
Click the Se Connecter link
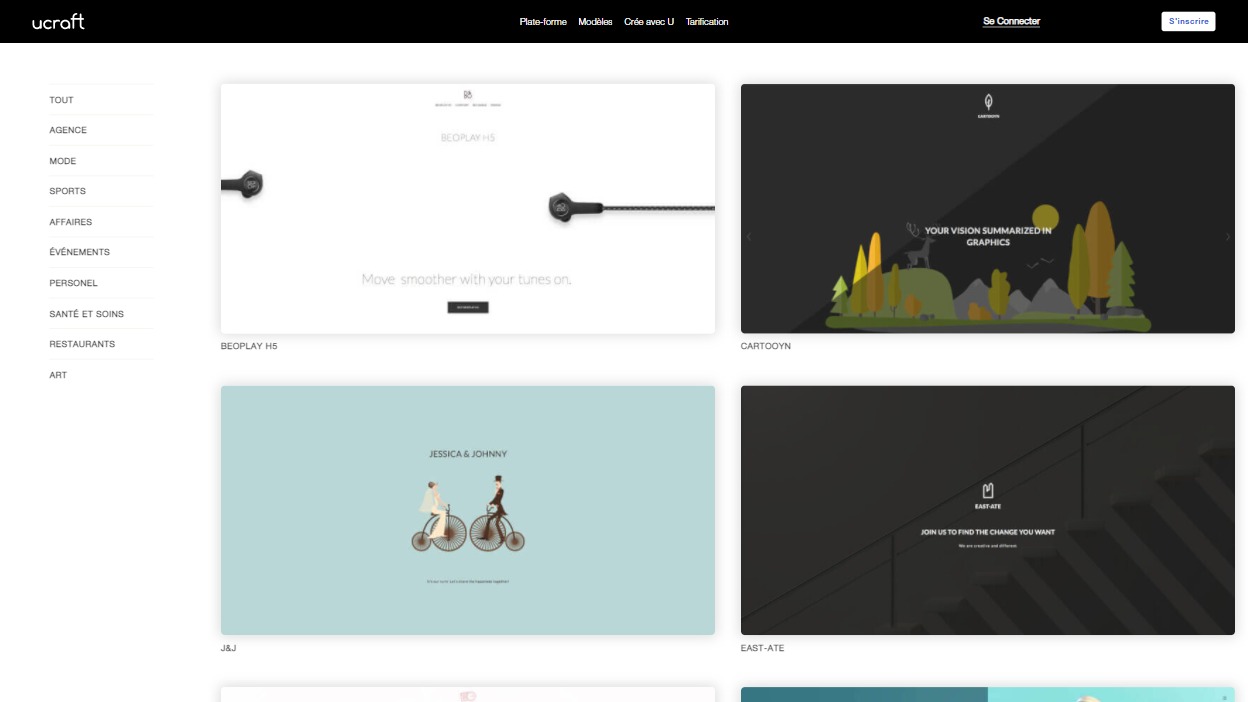pyautogui.click(x=1011, y=21)
